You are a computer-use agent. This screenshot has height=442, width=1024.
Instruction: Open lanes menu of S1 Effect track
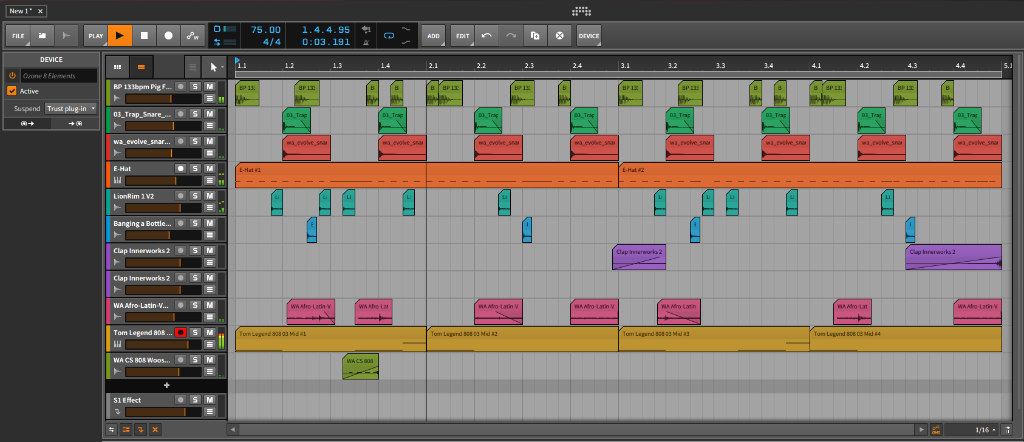210,412
